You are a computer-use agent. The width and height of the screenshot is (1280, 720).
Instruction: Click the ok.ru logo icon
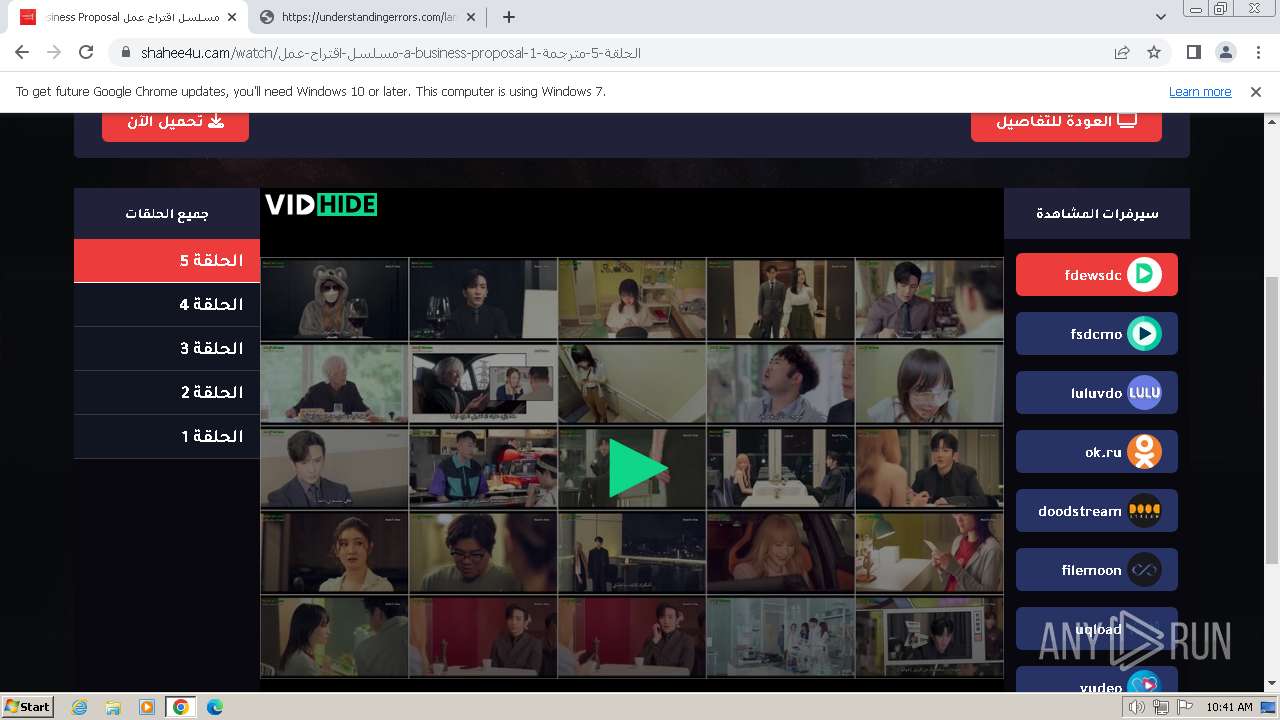click(1144, 452)
